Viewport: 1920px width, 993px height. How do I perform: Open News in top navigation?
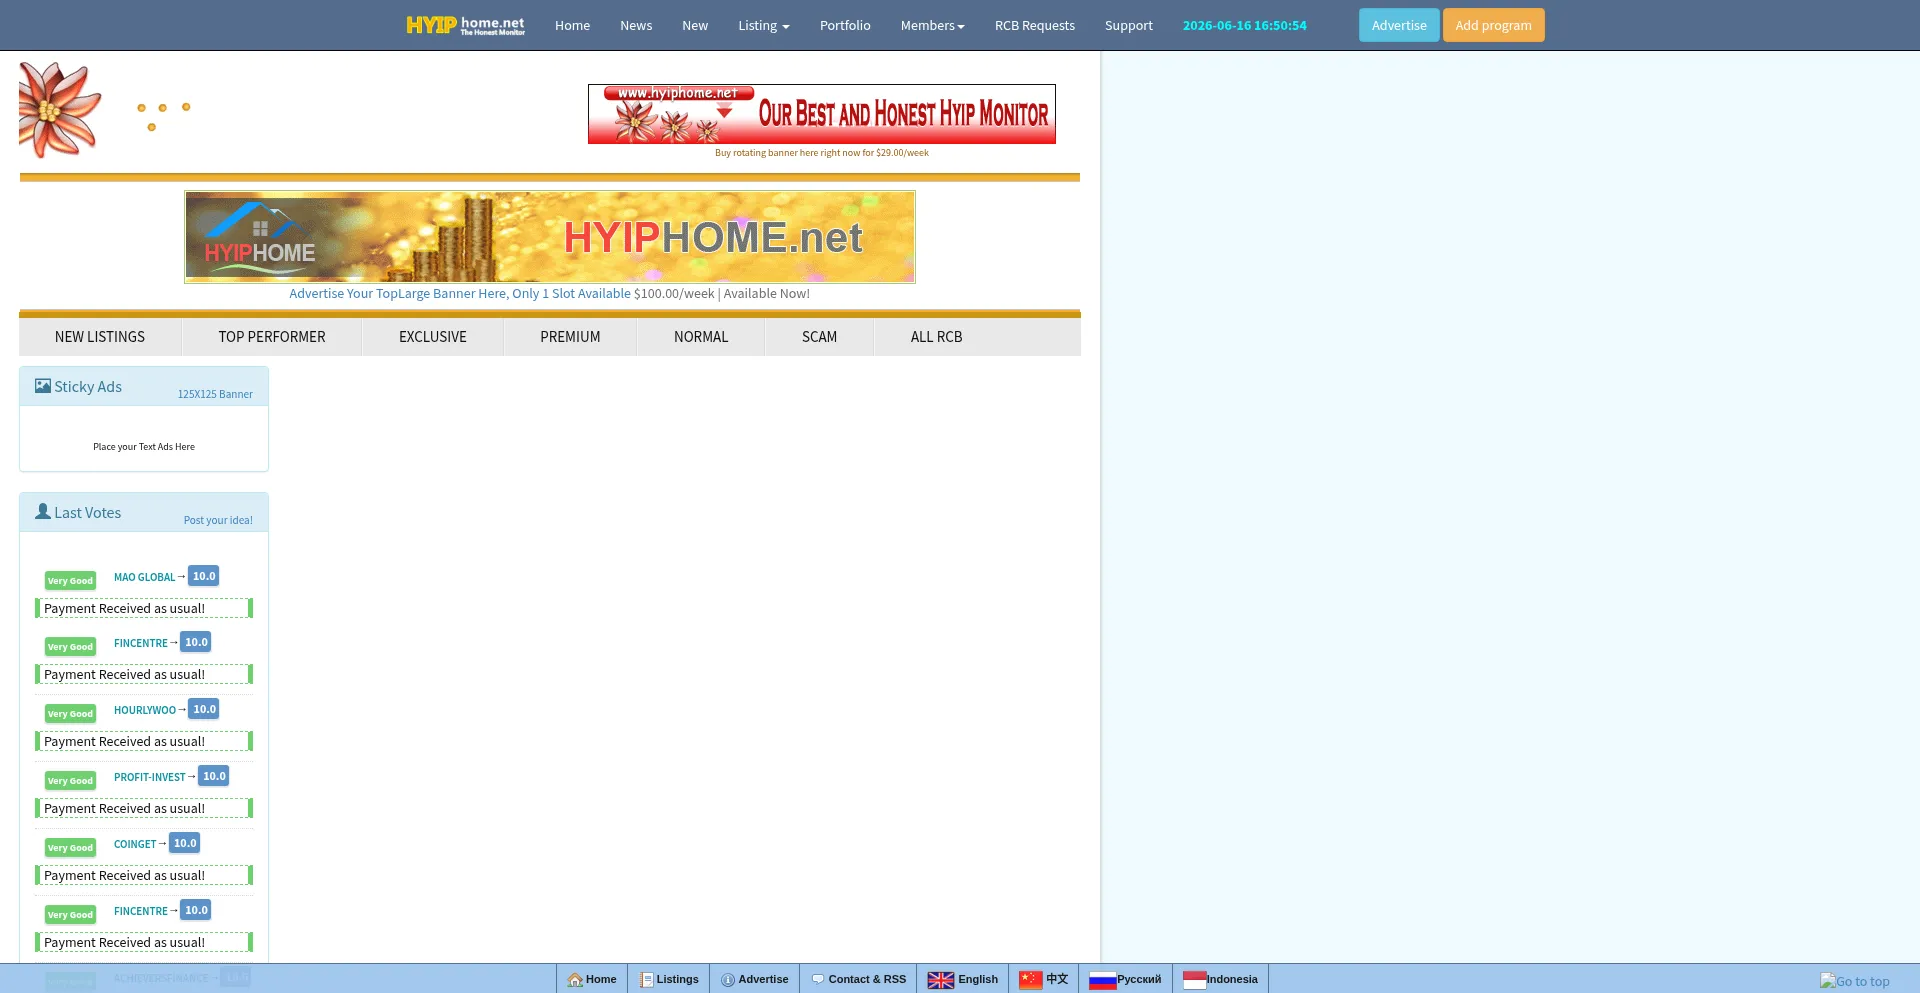point(636,26)
